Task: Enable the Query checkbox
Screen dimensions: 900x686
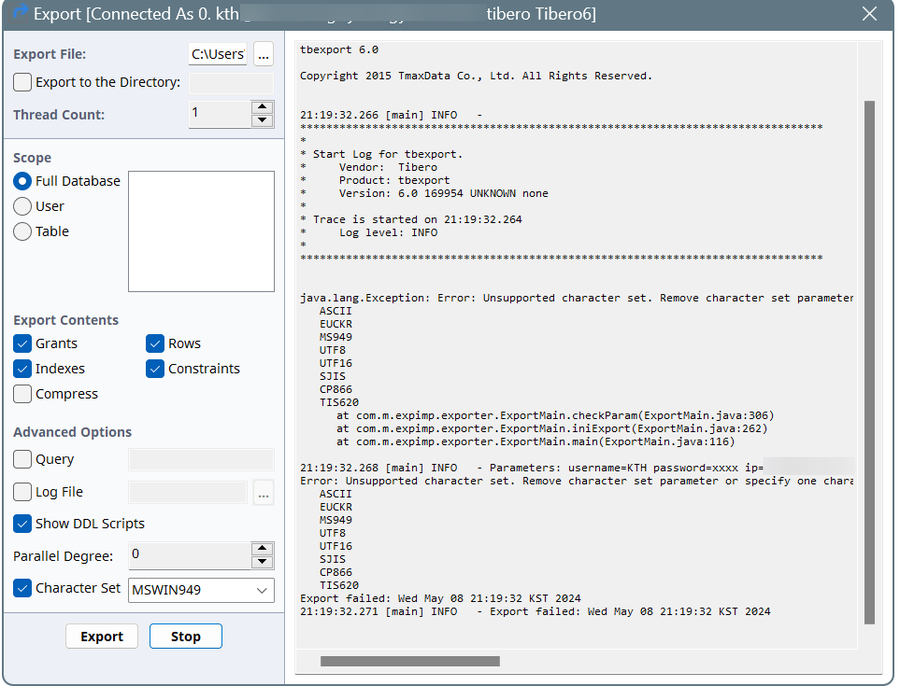Action: coord(22,459)
